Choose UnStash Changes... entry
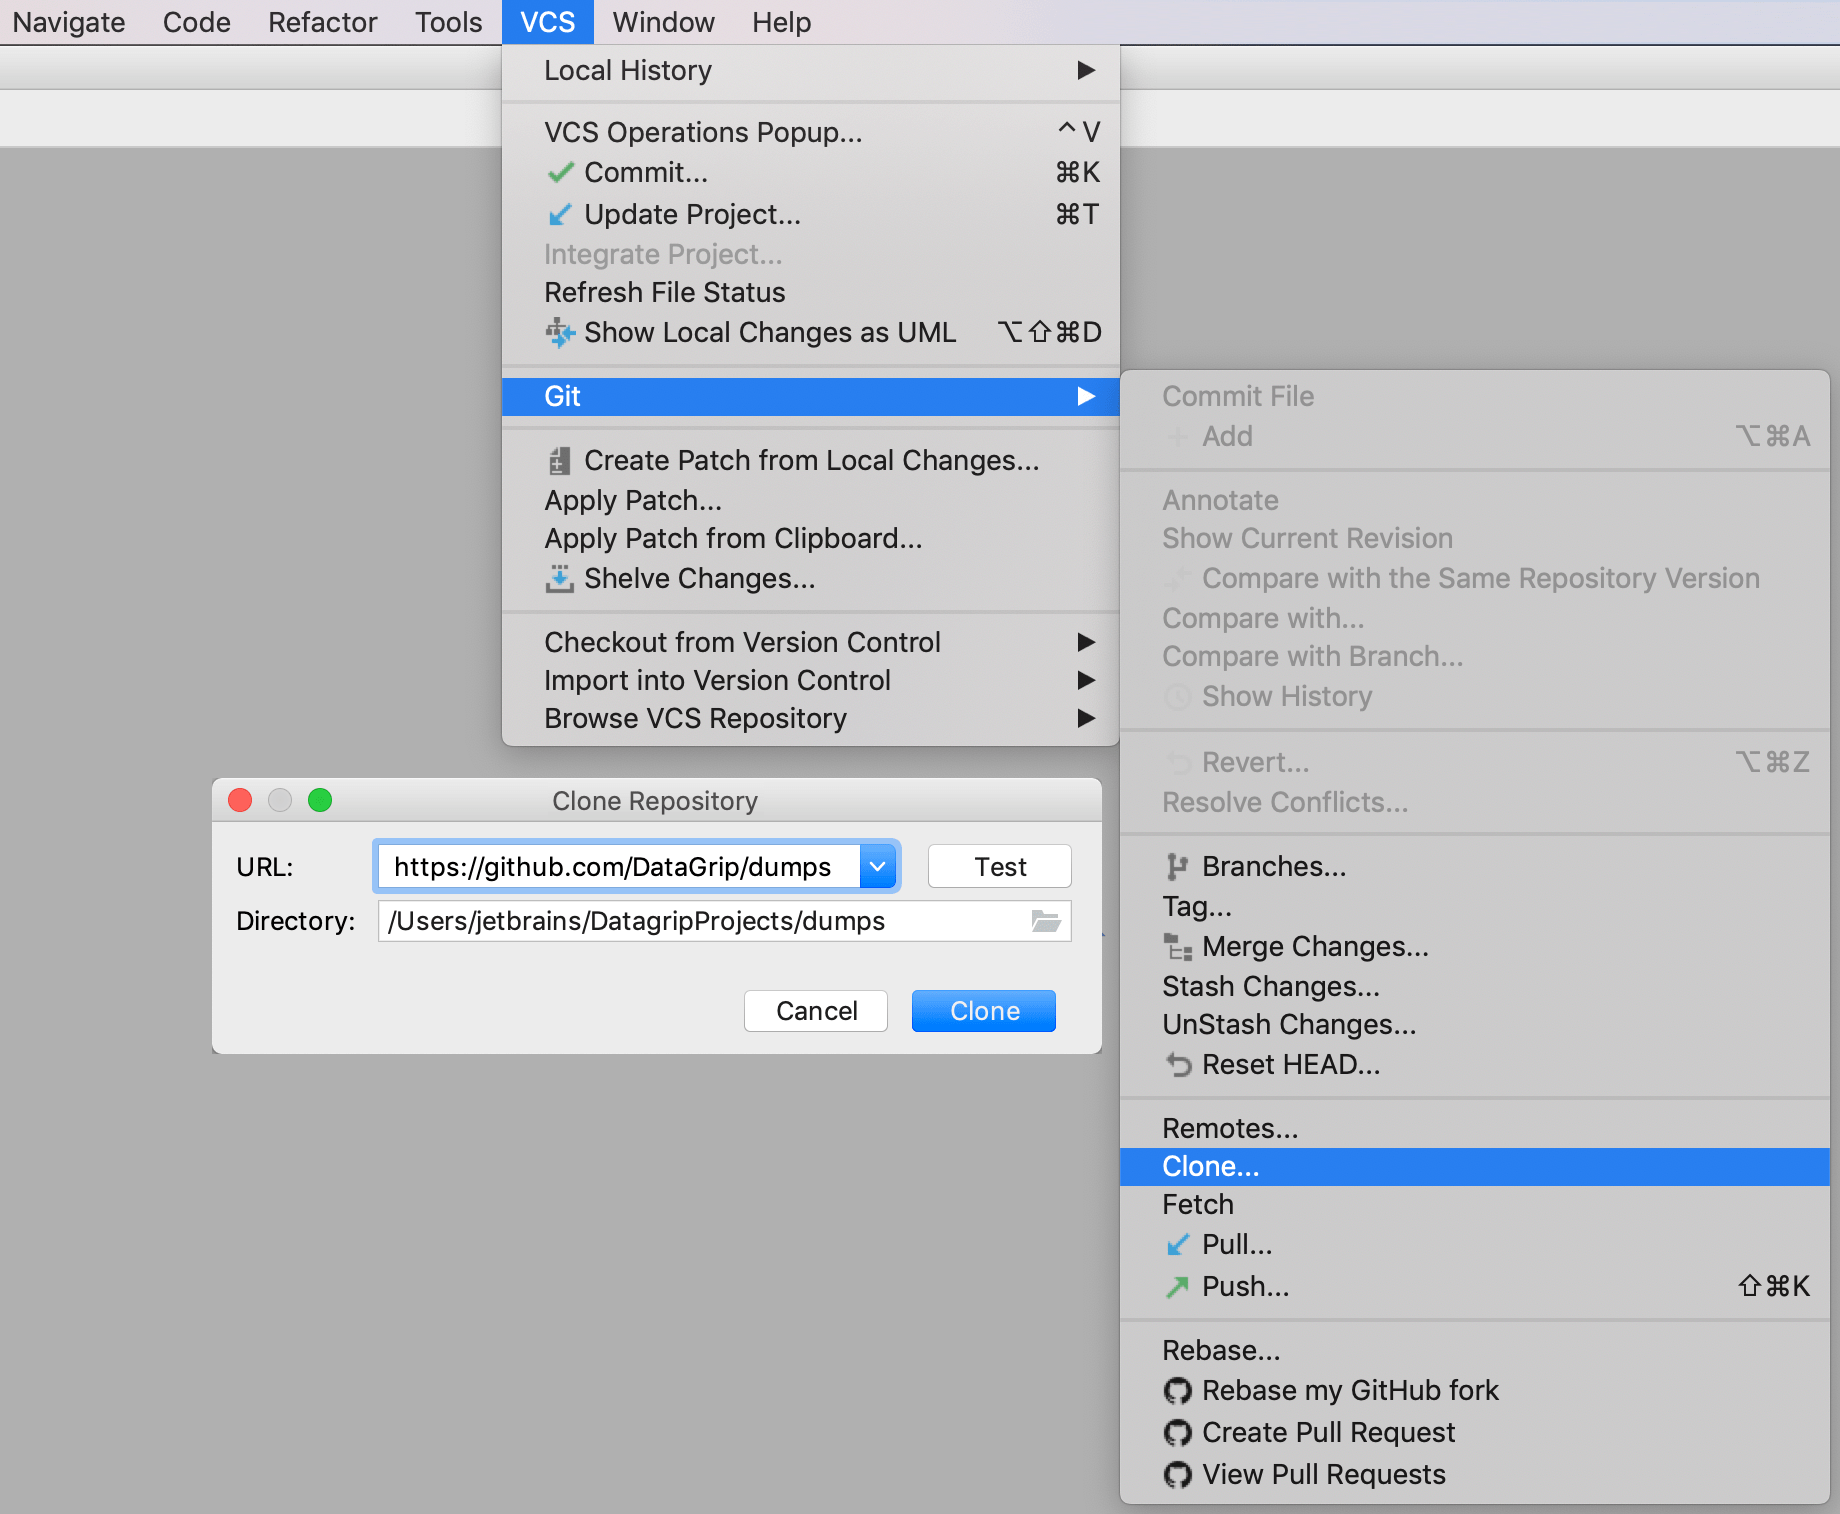Viewport: 1840px width, 1514px height. pyautogui.click(x=1475, y=1024)
